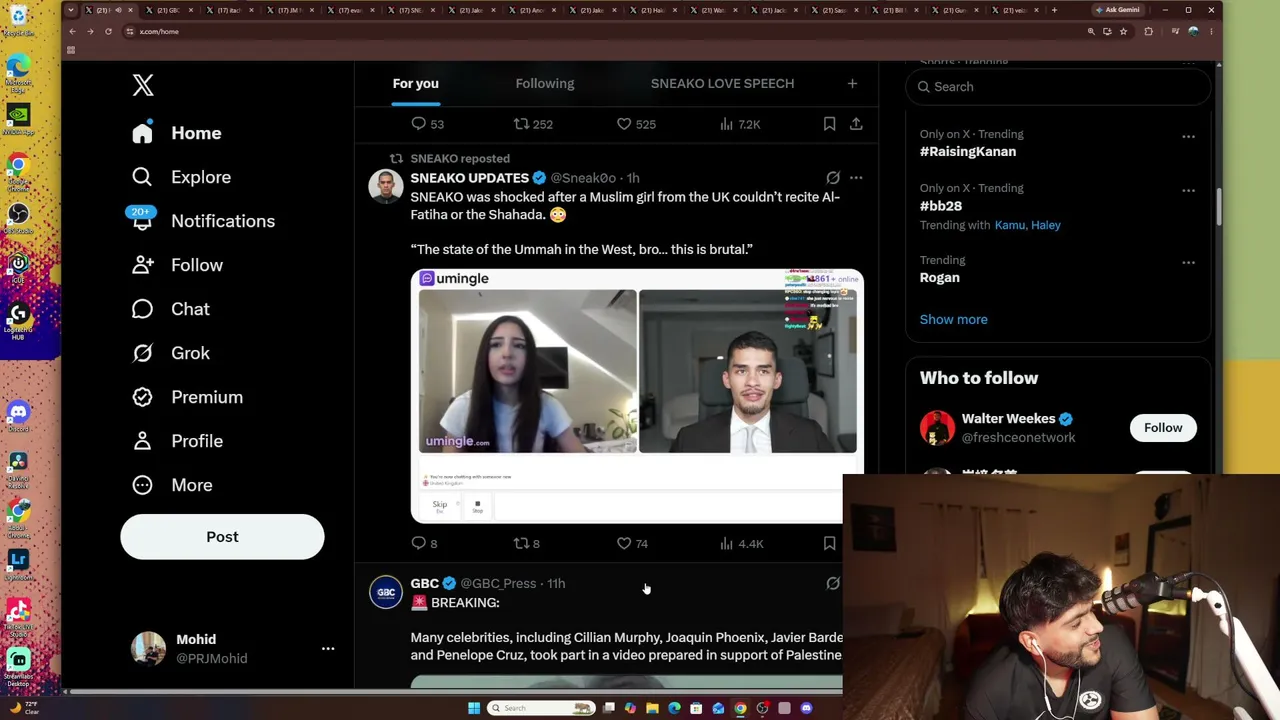The image size is (1280, 720).
Task: Open Grok explain icon on GBC post
Action: pyautogui.click(x=833, y=583)
